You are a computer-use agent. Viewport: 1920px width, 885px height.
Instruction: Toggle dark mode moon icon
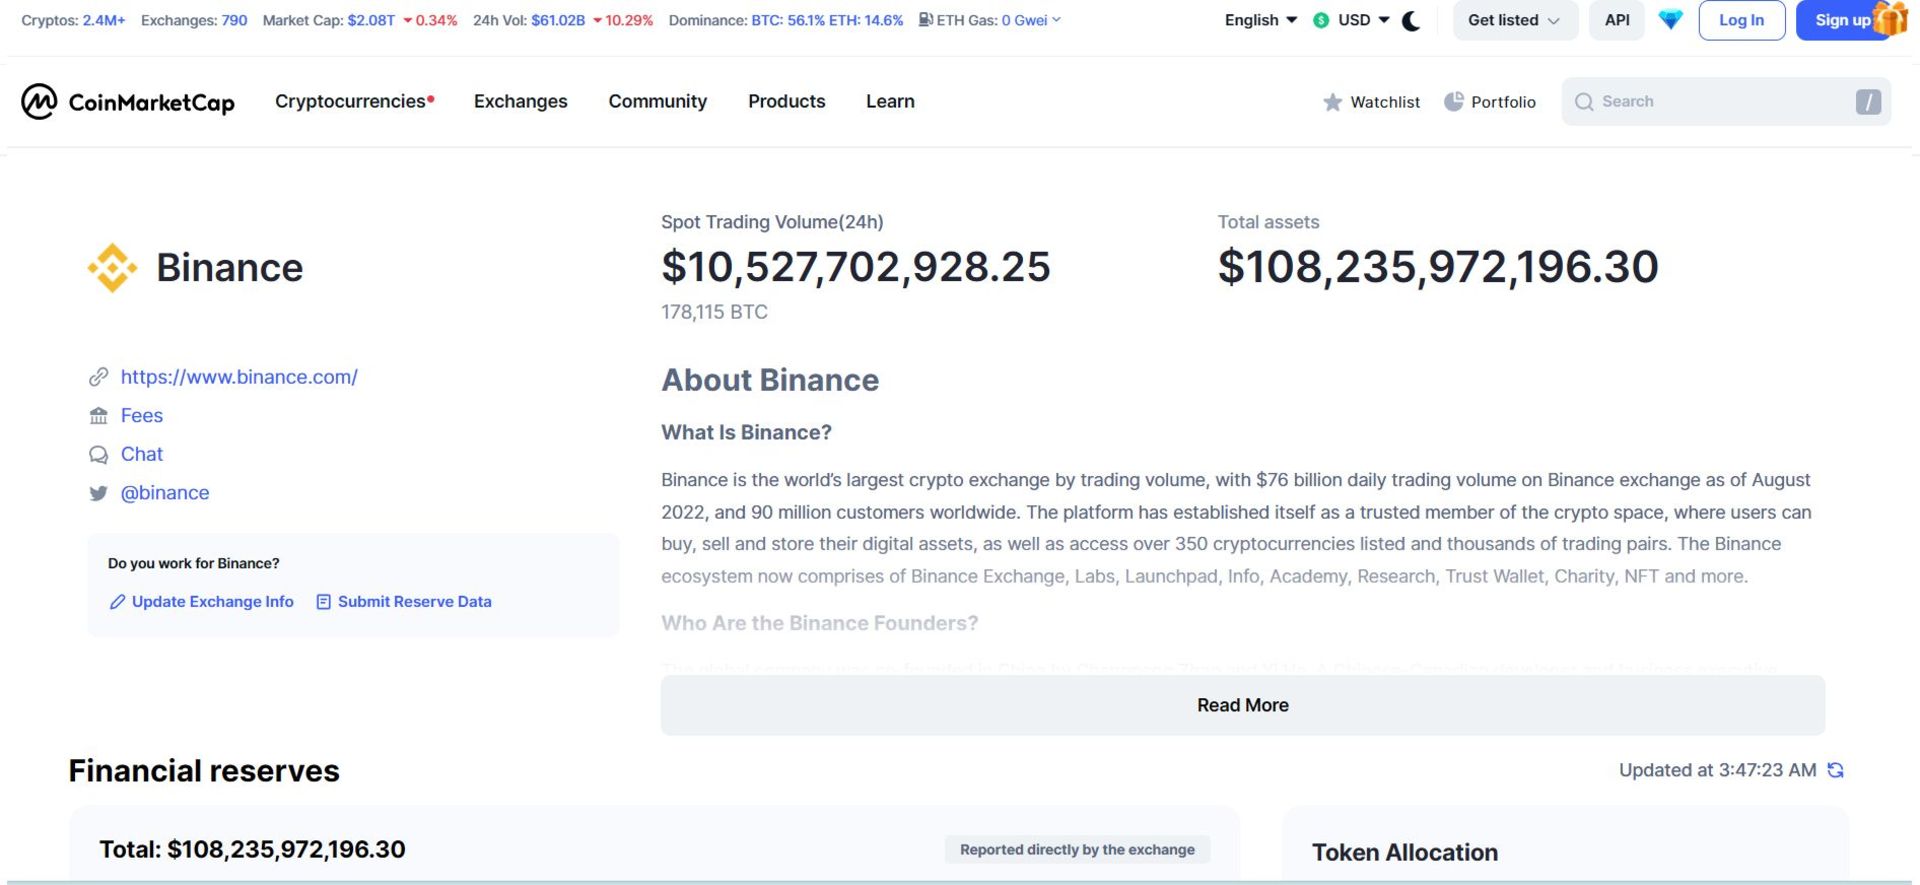click(x=1411, y=20)
